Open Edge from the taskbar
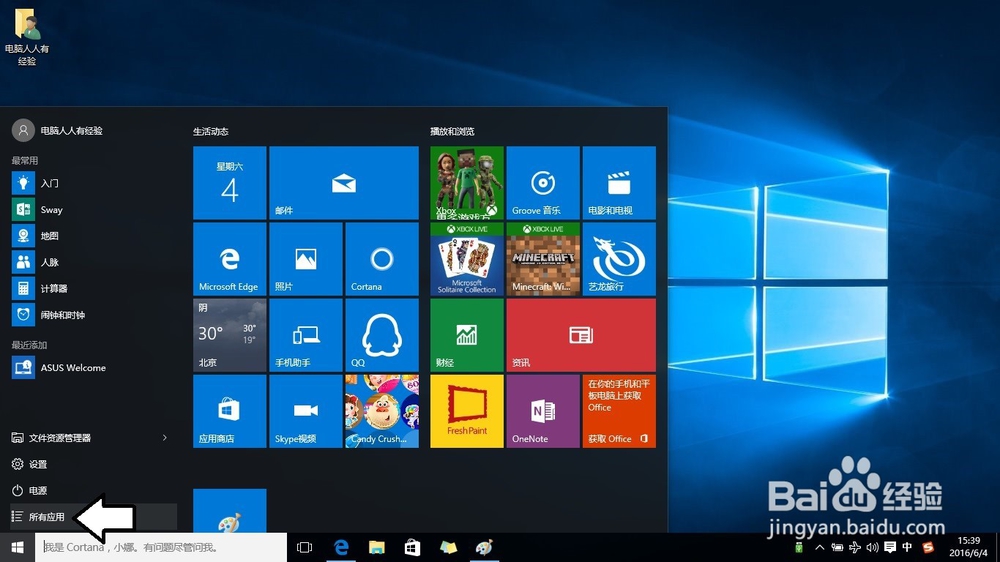 [x=341, y=547]
